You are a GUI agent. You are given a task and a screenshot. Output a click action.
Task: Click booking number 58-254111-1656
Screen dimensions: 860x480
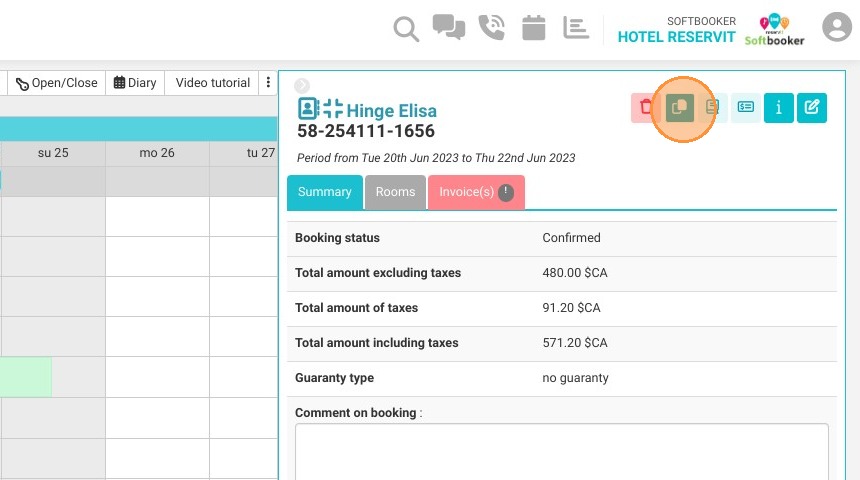pyautogui.click(x=366, y=131)
